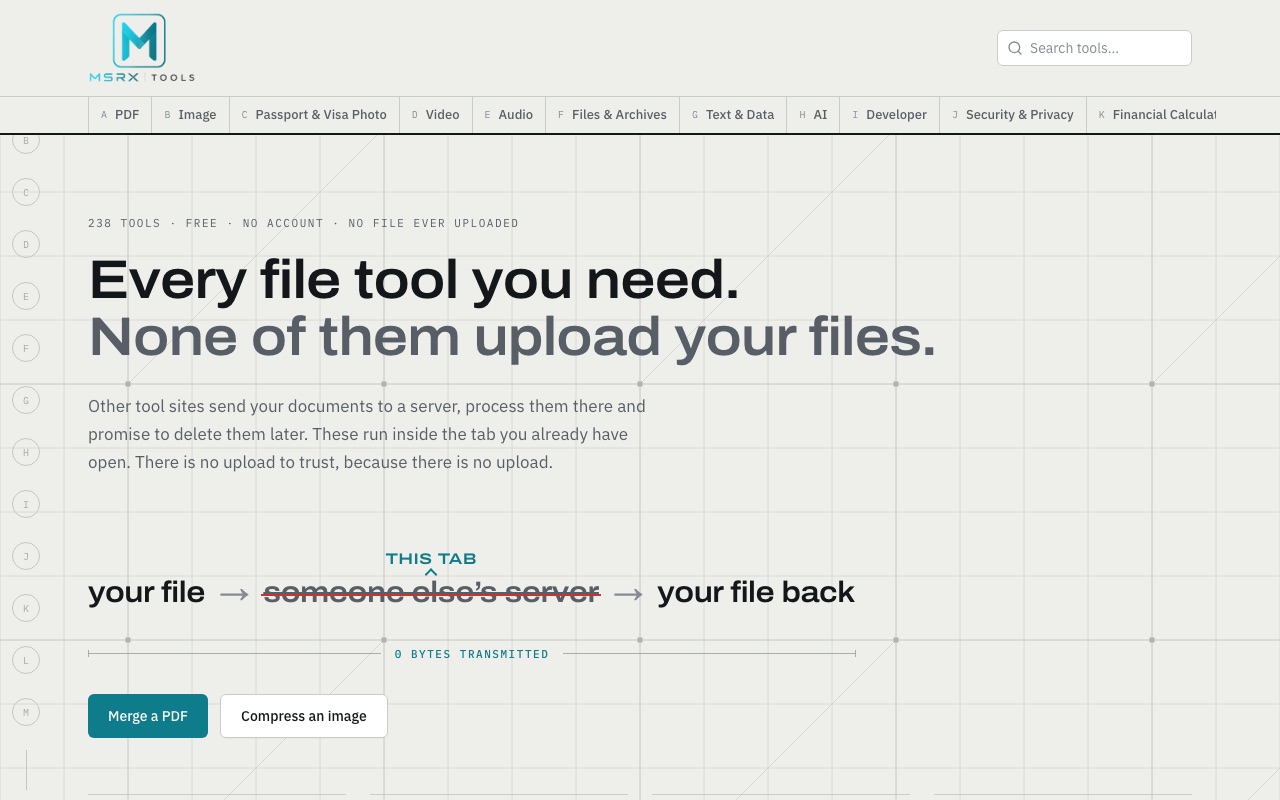Select Passport & Visa Photo tab

[x=314, y=115]
